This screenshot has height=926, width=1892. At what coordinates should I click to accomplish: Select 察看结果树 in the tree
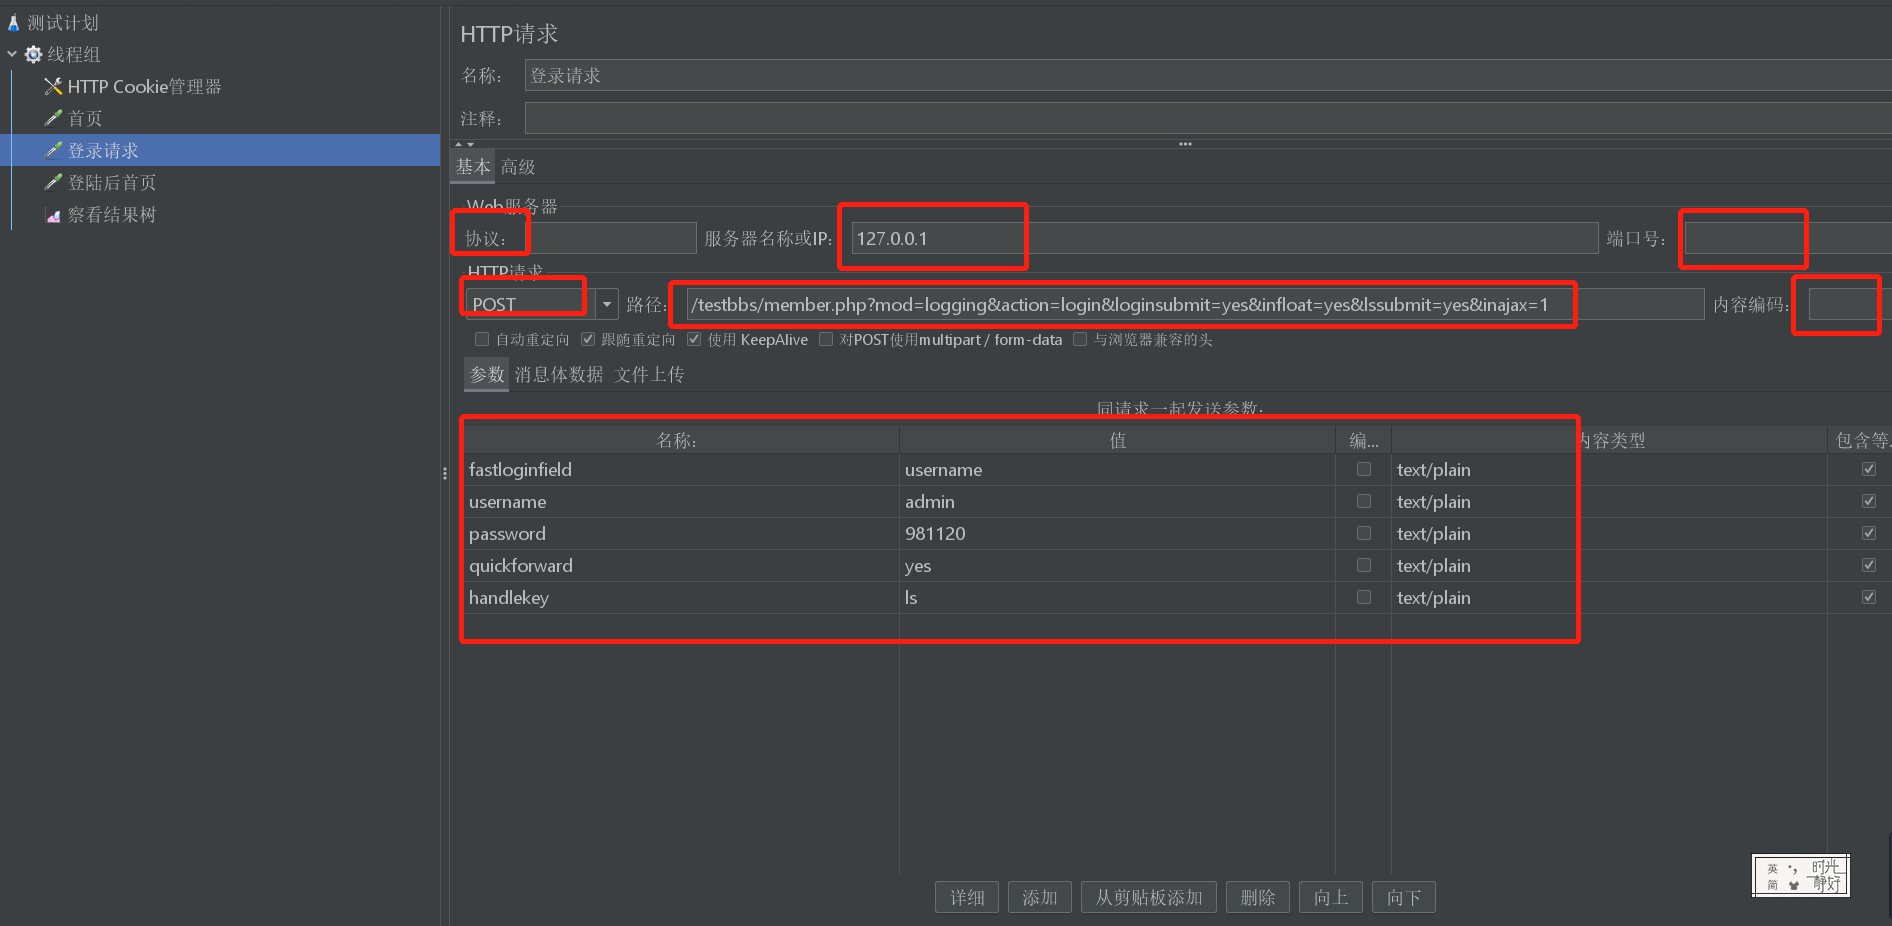112,214
